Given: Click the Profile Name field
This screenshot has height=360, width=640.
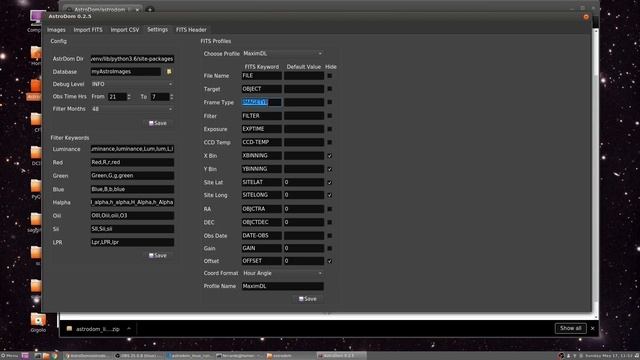Looking at the screenshot, I should pyautogui.click(x=282, y=286).
